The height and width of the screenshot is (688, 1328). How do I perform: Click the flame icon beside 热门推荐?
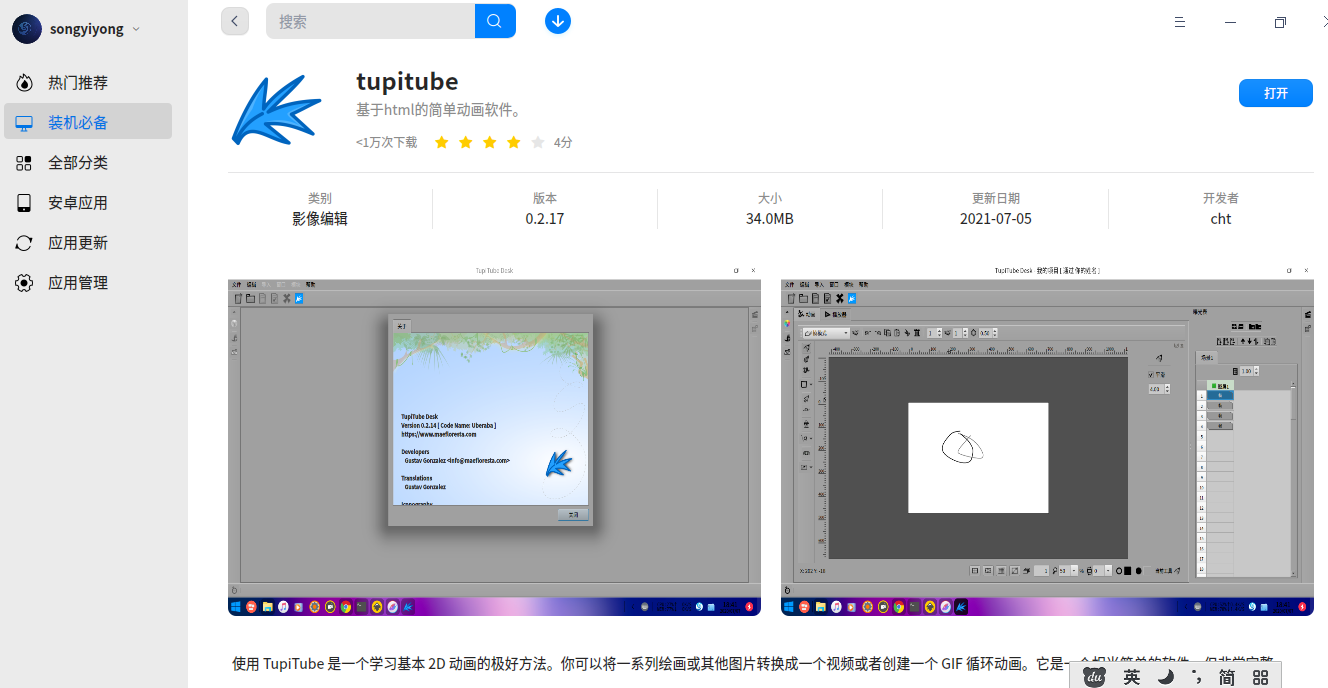tap(24, 83)
